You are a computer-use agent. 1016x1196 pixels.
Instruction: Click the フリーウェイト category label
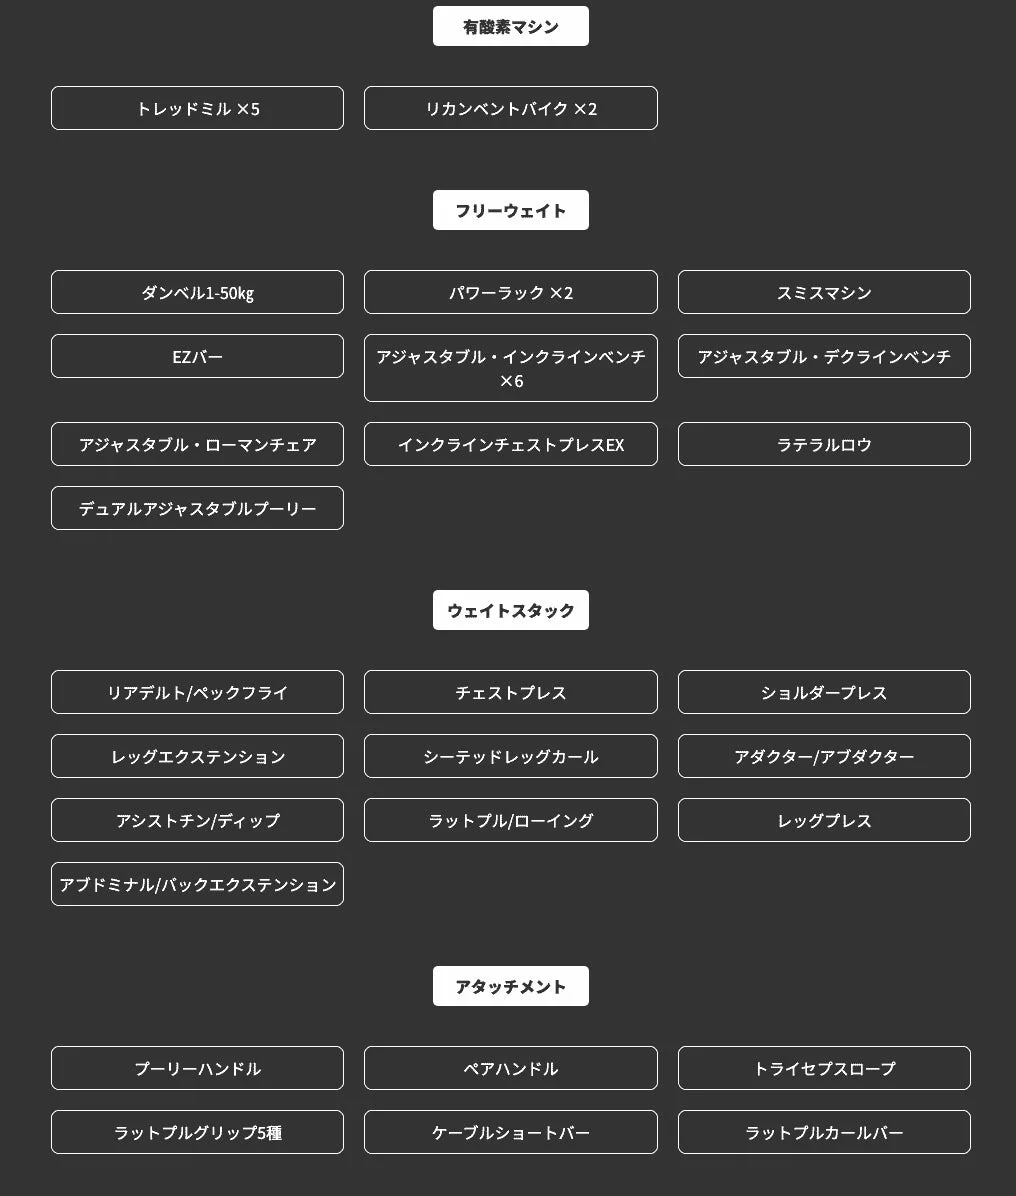coord(511,211)
